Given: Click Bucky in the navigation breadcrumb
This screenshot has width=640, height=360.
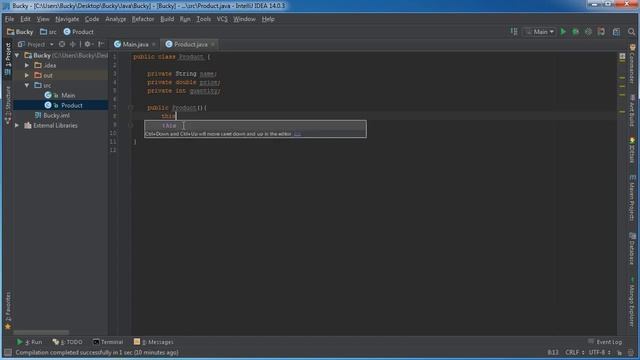Looking at the screenshot, I should [20, 32].
